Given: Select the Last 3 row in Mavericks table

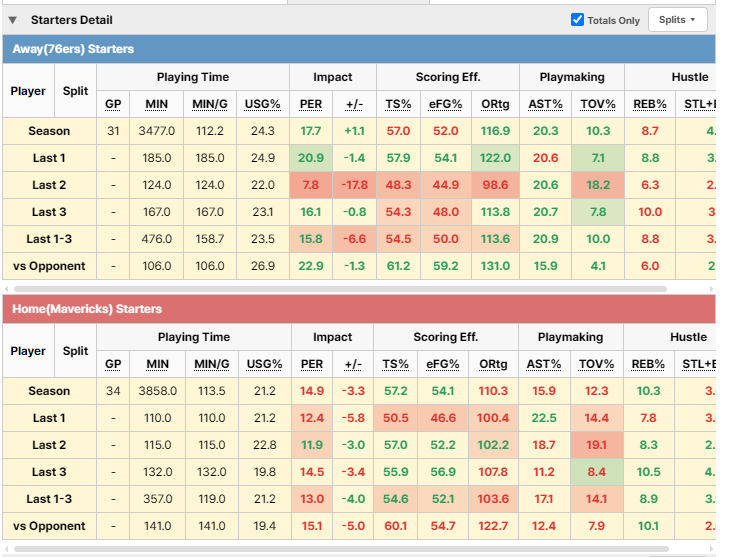Looking at the screenshot, I should 359,472.
